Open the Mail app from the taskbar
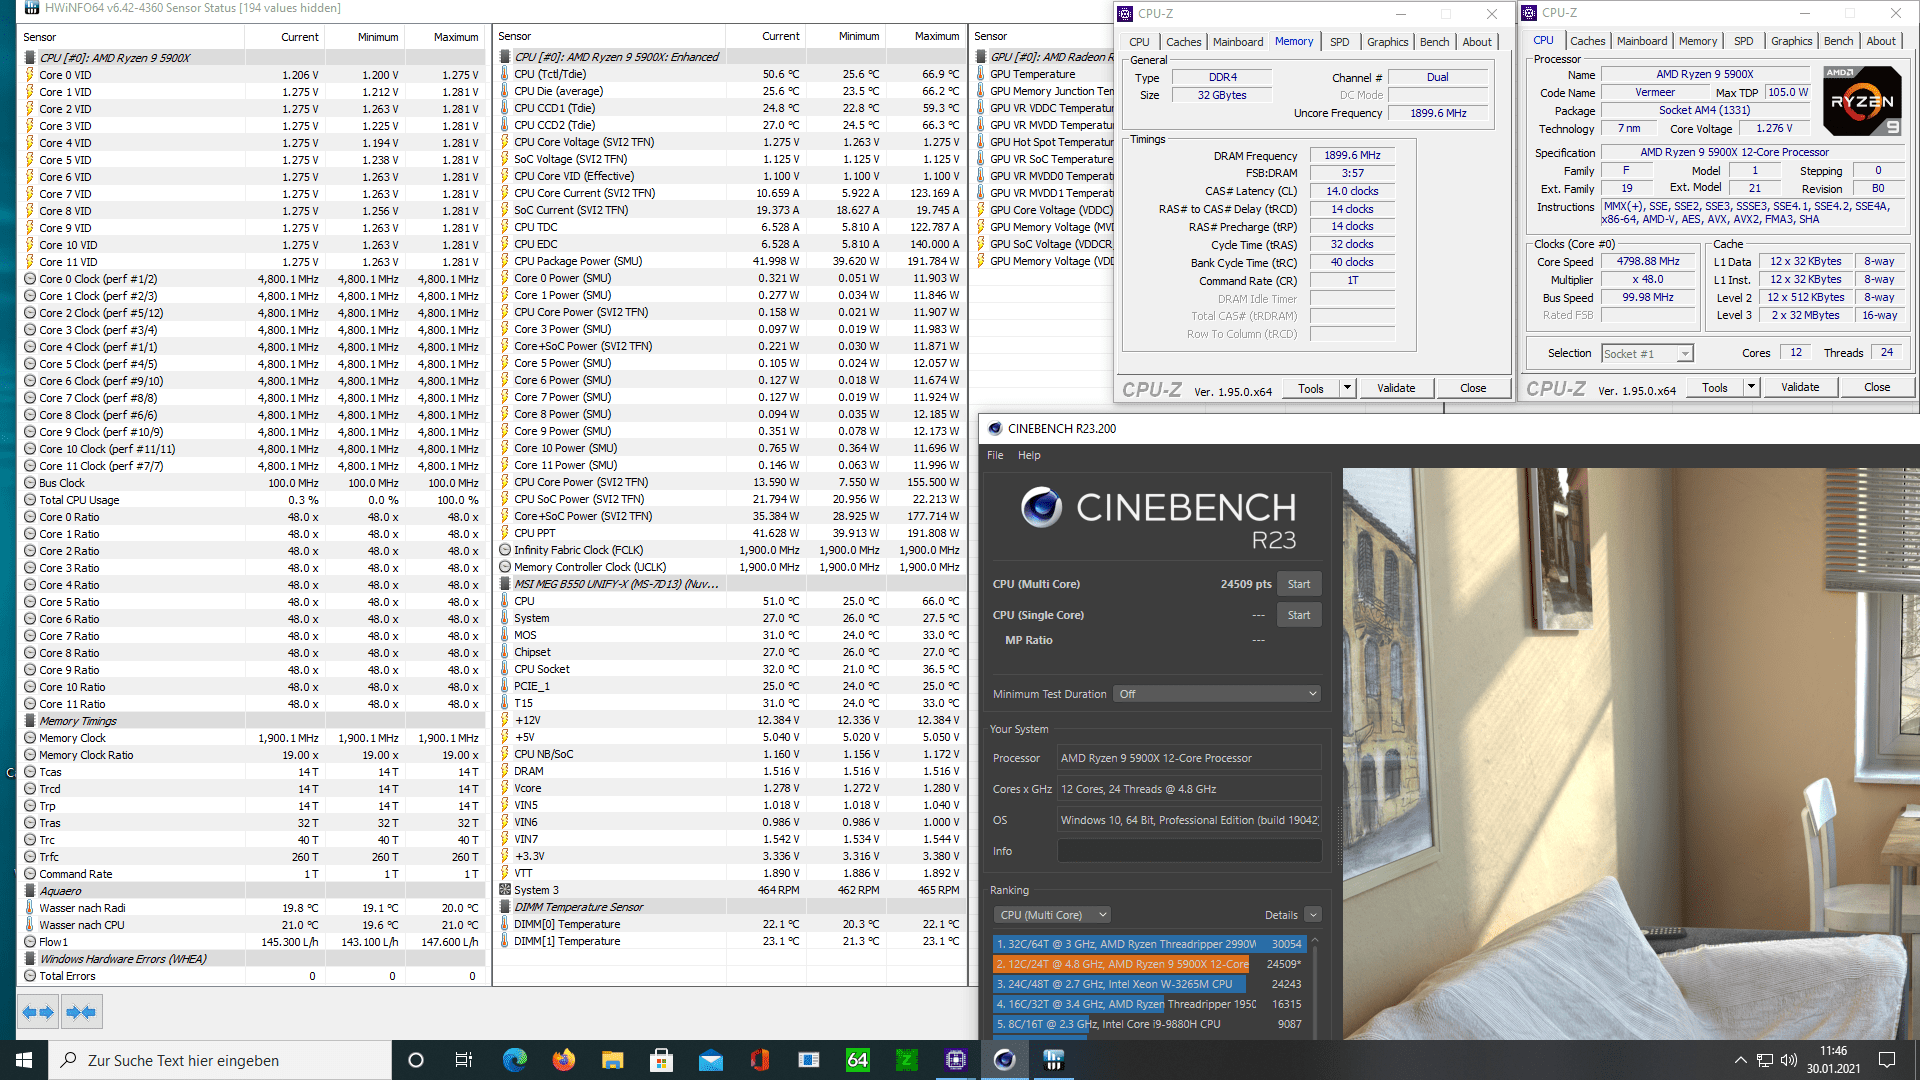The height and width of the screenshot is (1080, 1920). [710, 1060]
